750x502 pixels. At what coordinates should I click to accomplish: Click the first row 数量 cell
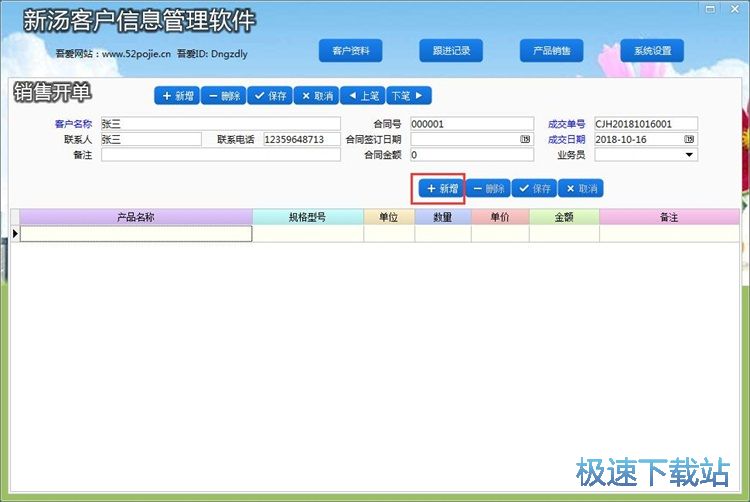[x=443, y=233]
